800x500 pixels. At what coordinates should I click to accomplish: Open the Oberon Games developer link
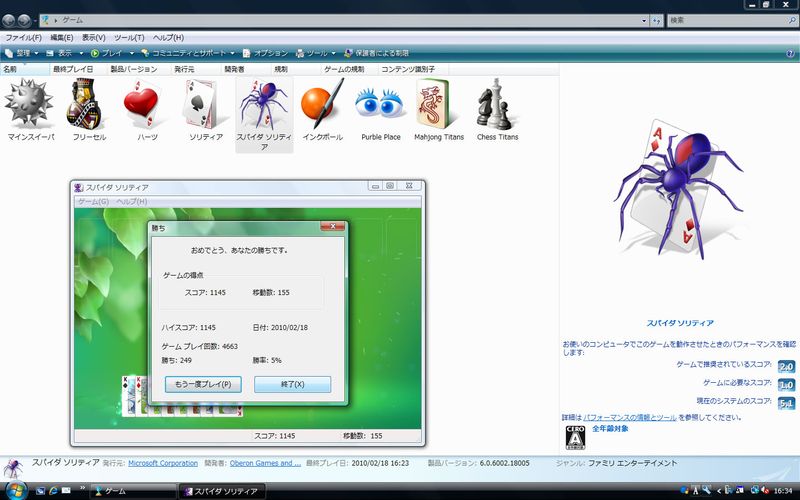click(x=265, y=463)
